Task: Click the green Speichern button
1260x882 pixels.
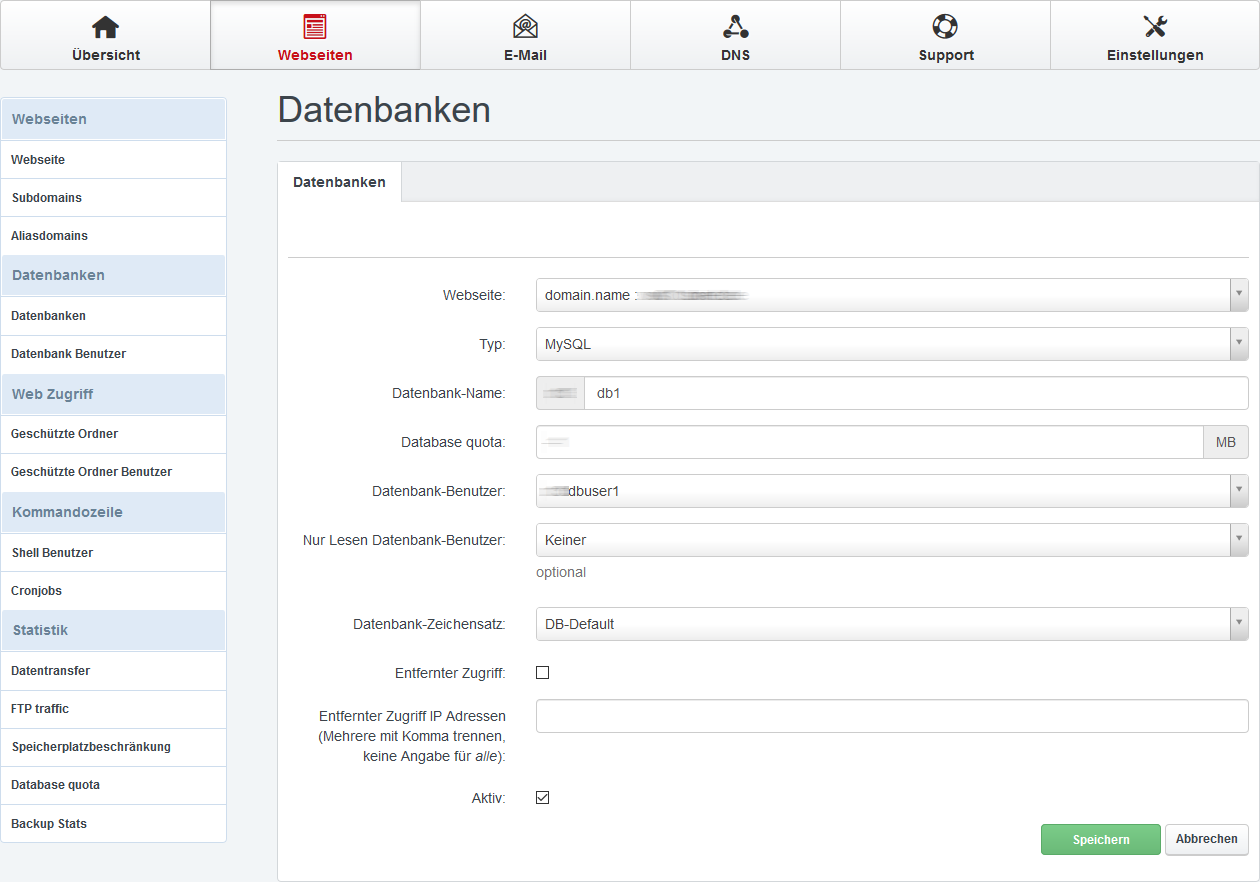Action: [x=1100, y=840]
